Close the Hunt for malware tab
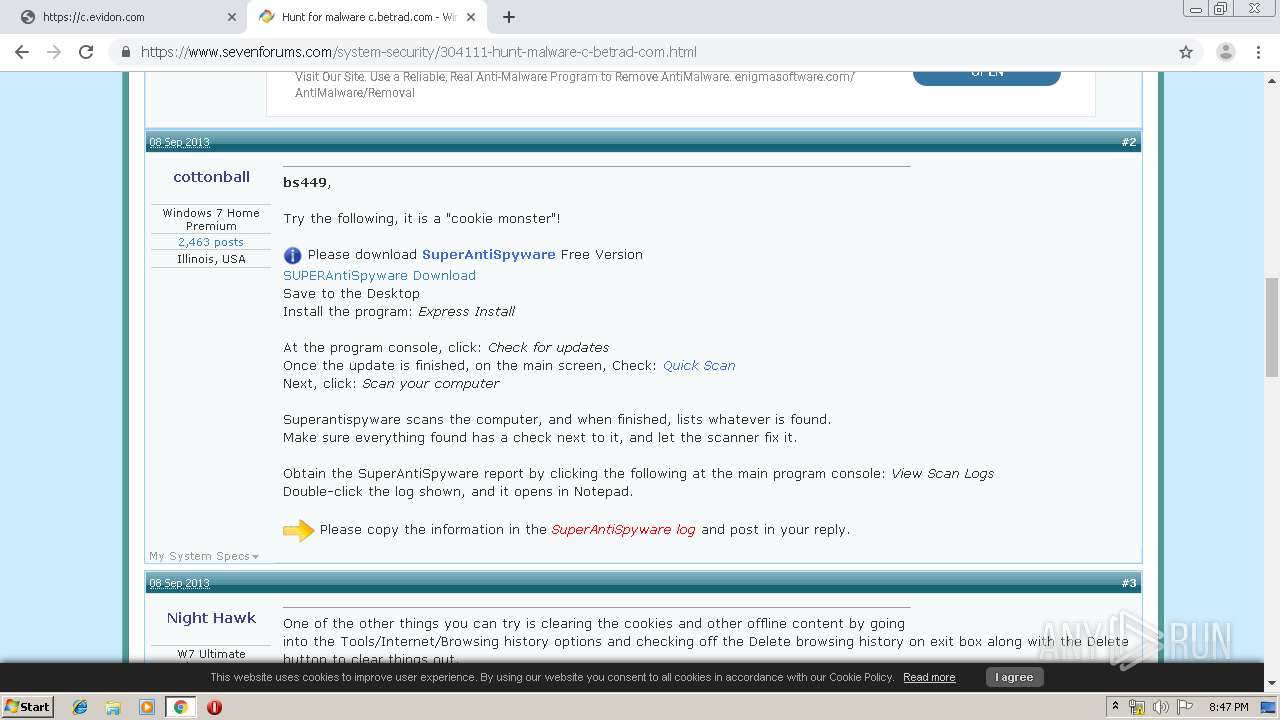This screenshot has height=720, width=1280. point(471,17)
